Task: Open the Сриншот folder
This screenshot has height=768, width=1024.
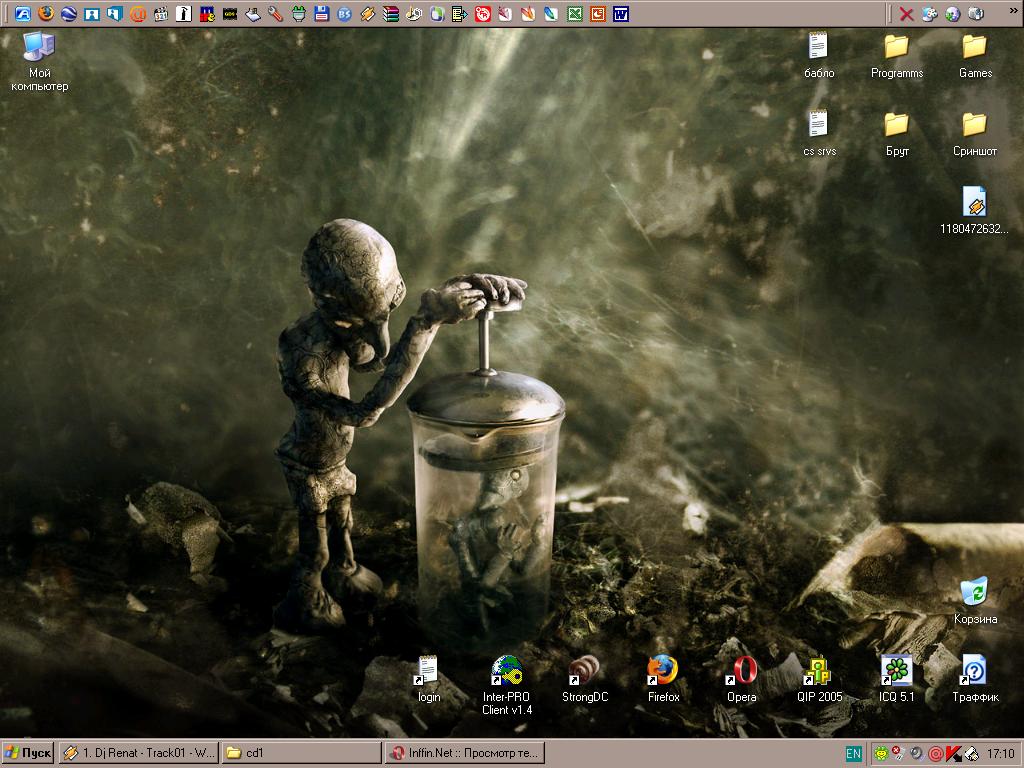Action: coord(975,133)
